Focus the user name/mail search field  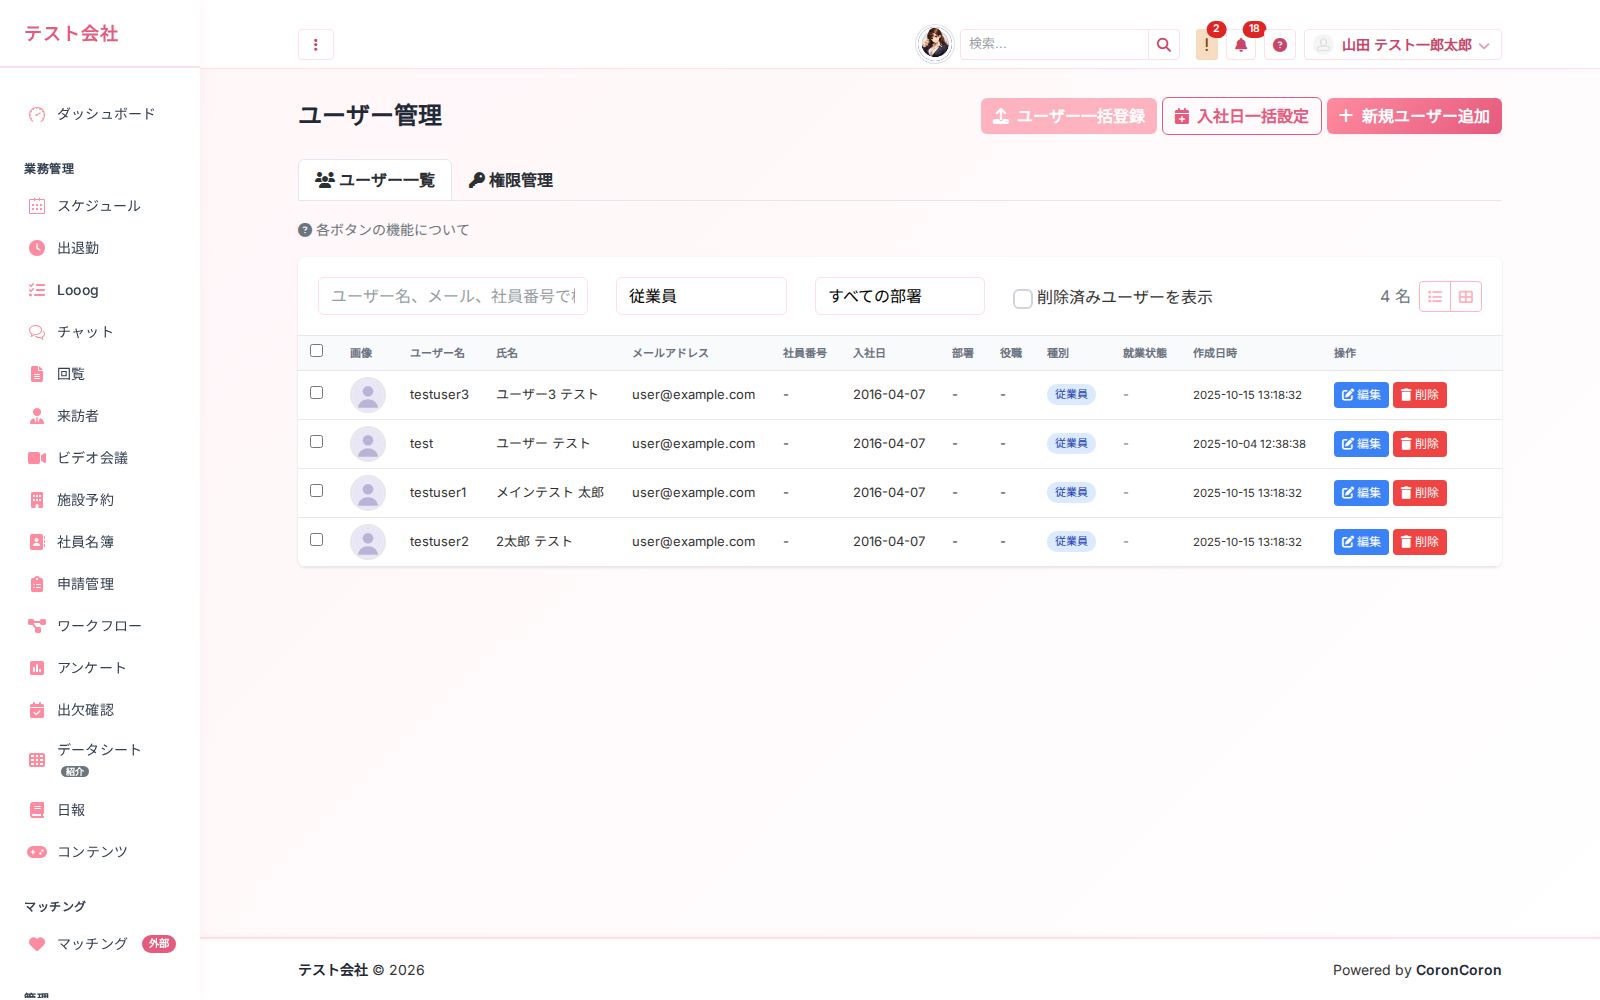pos(453,296)
